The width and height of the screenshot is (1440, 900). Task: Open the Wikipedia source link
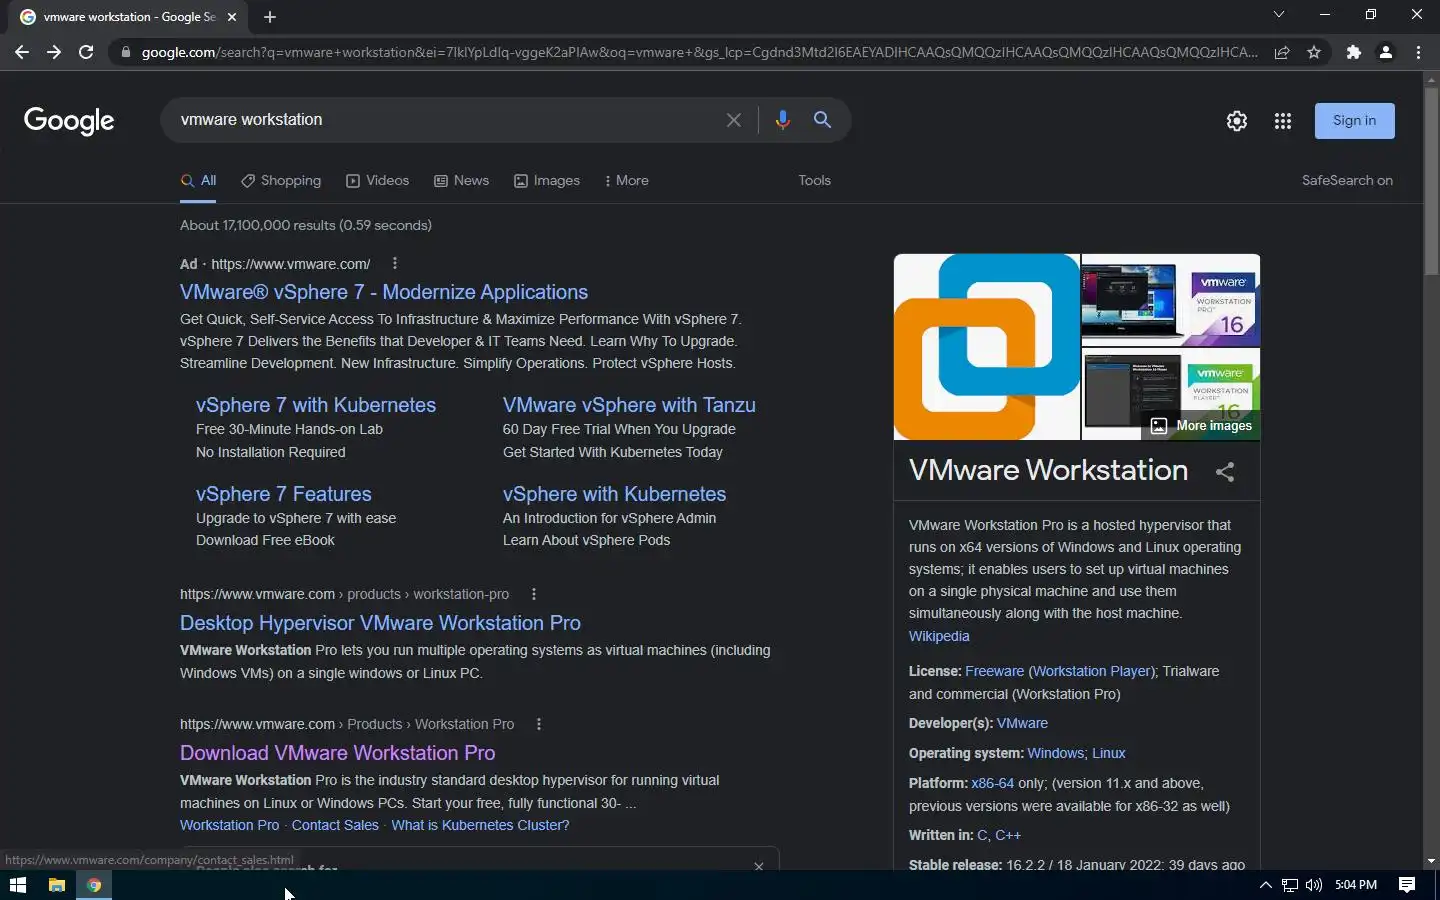click(939, 636)
